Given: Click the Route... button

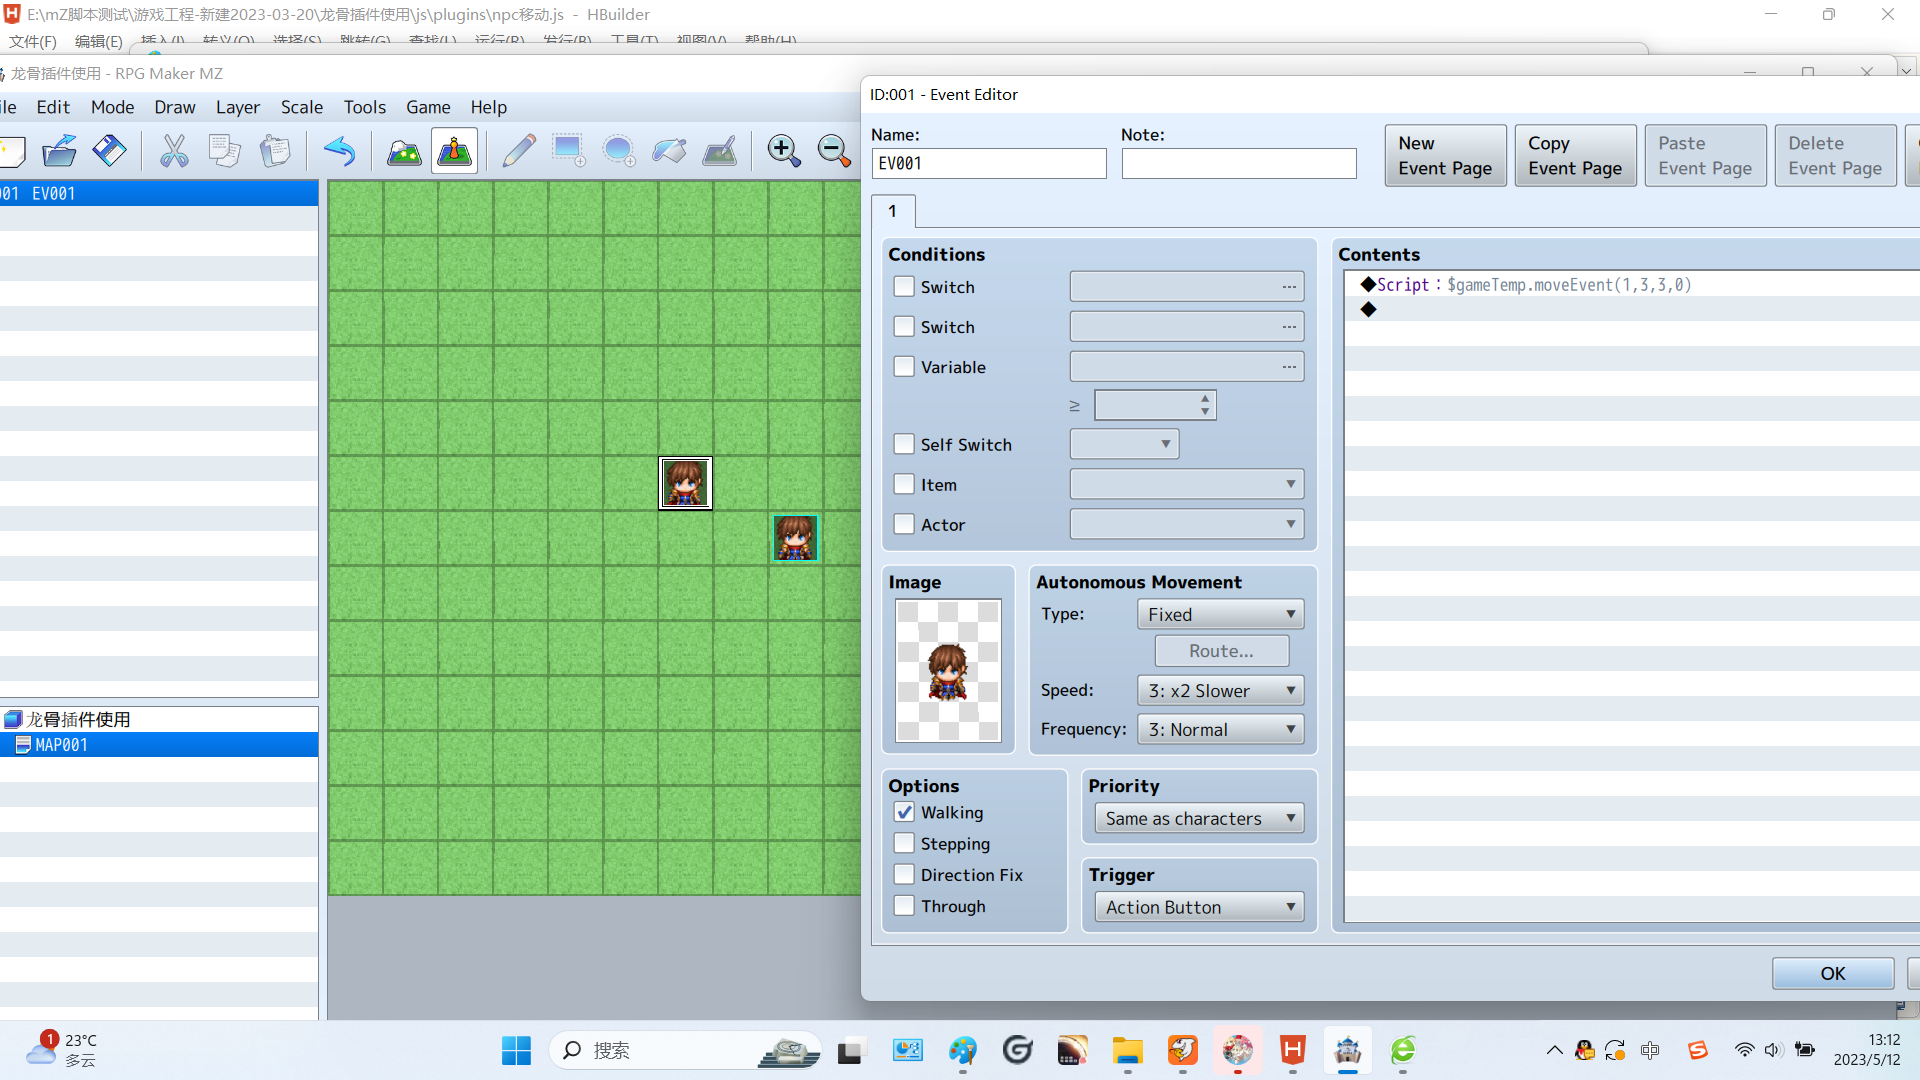Looking at the screenshot, I should (x=1221, y=651).
